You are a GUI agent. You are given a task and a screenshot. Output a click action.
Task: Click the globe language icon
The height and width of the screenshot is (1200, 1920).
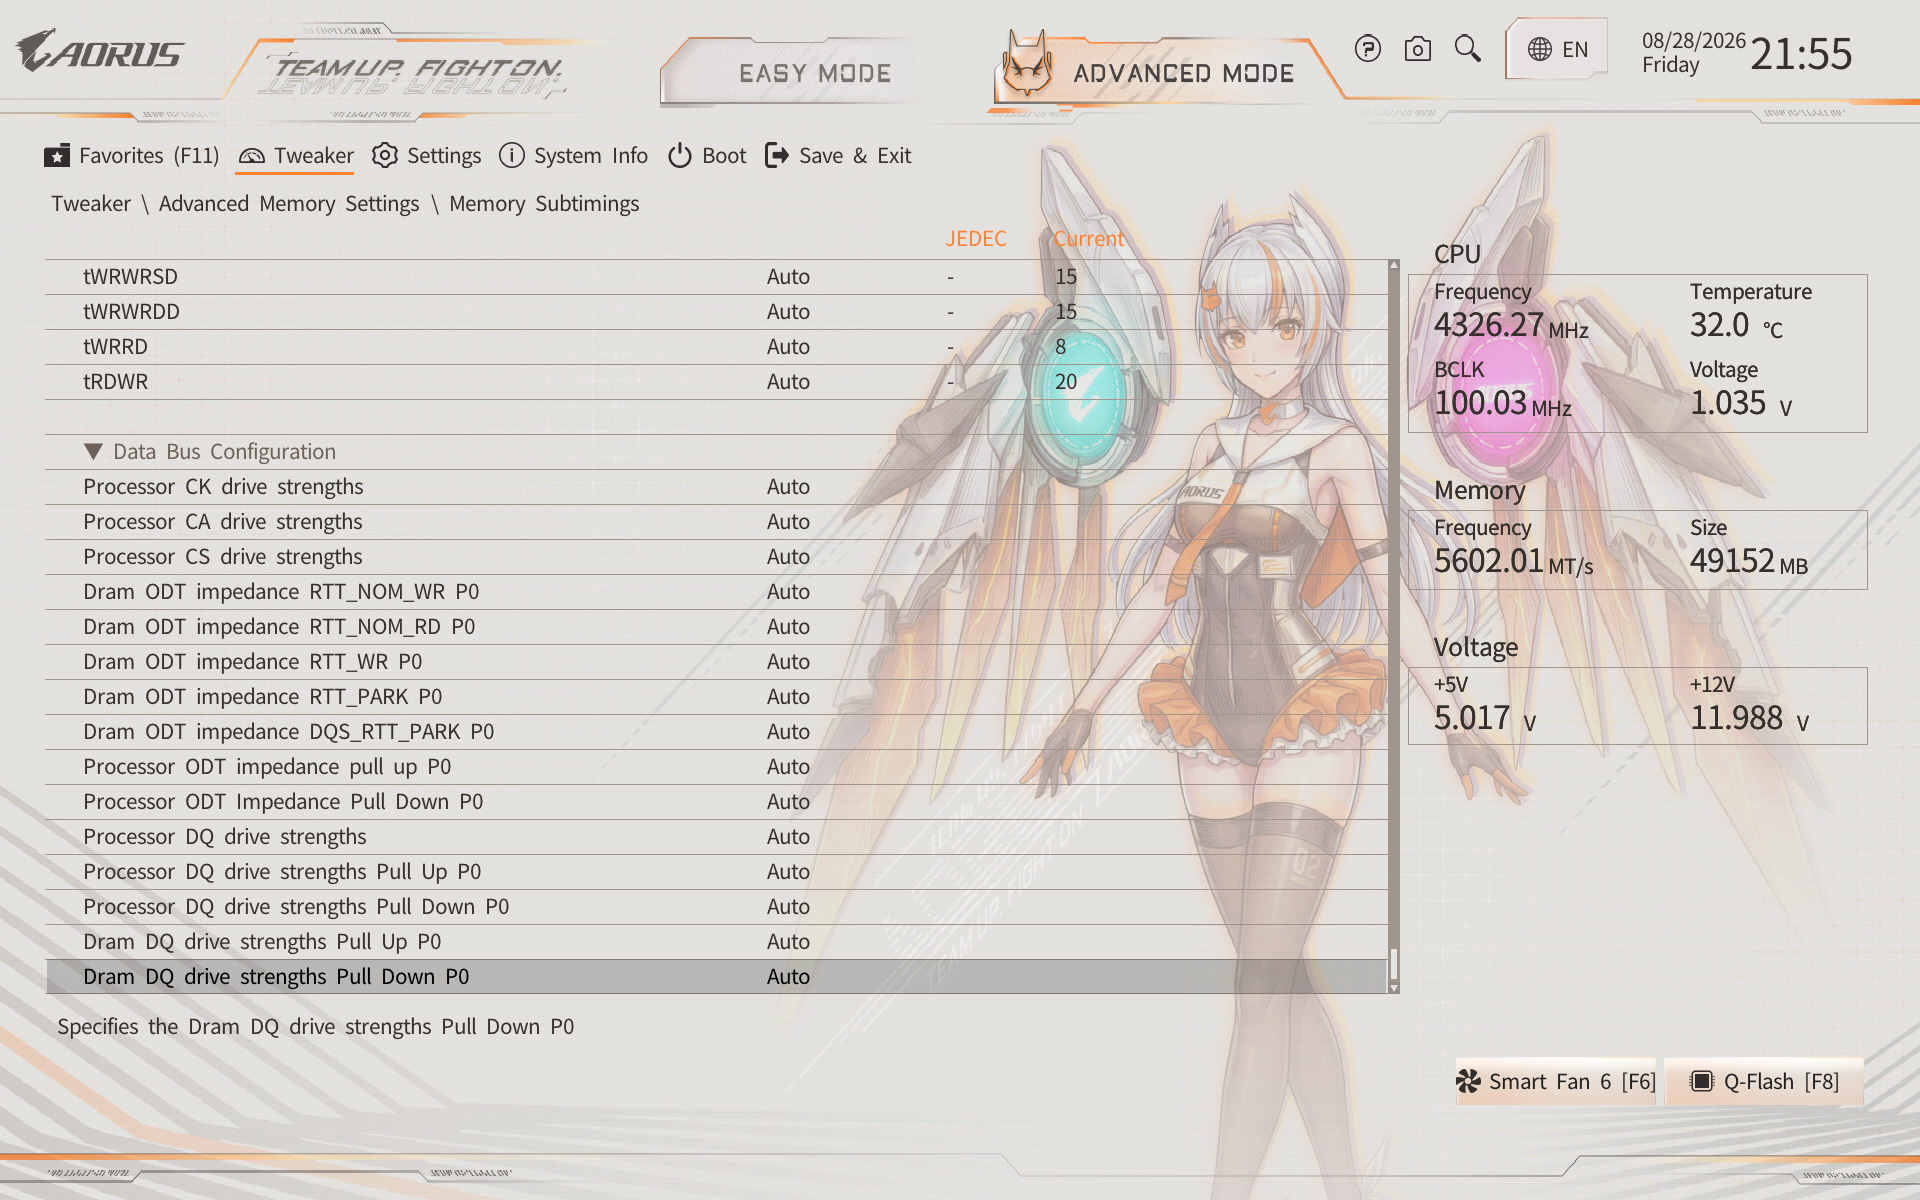click(1540, 49)
